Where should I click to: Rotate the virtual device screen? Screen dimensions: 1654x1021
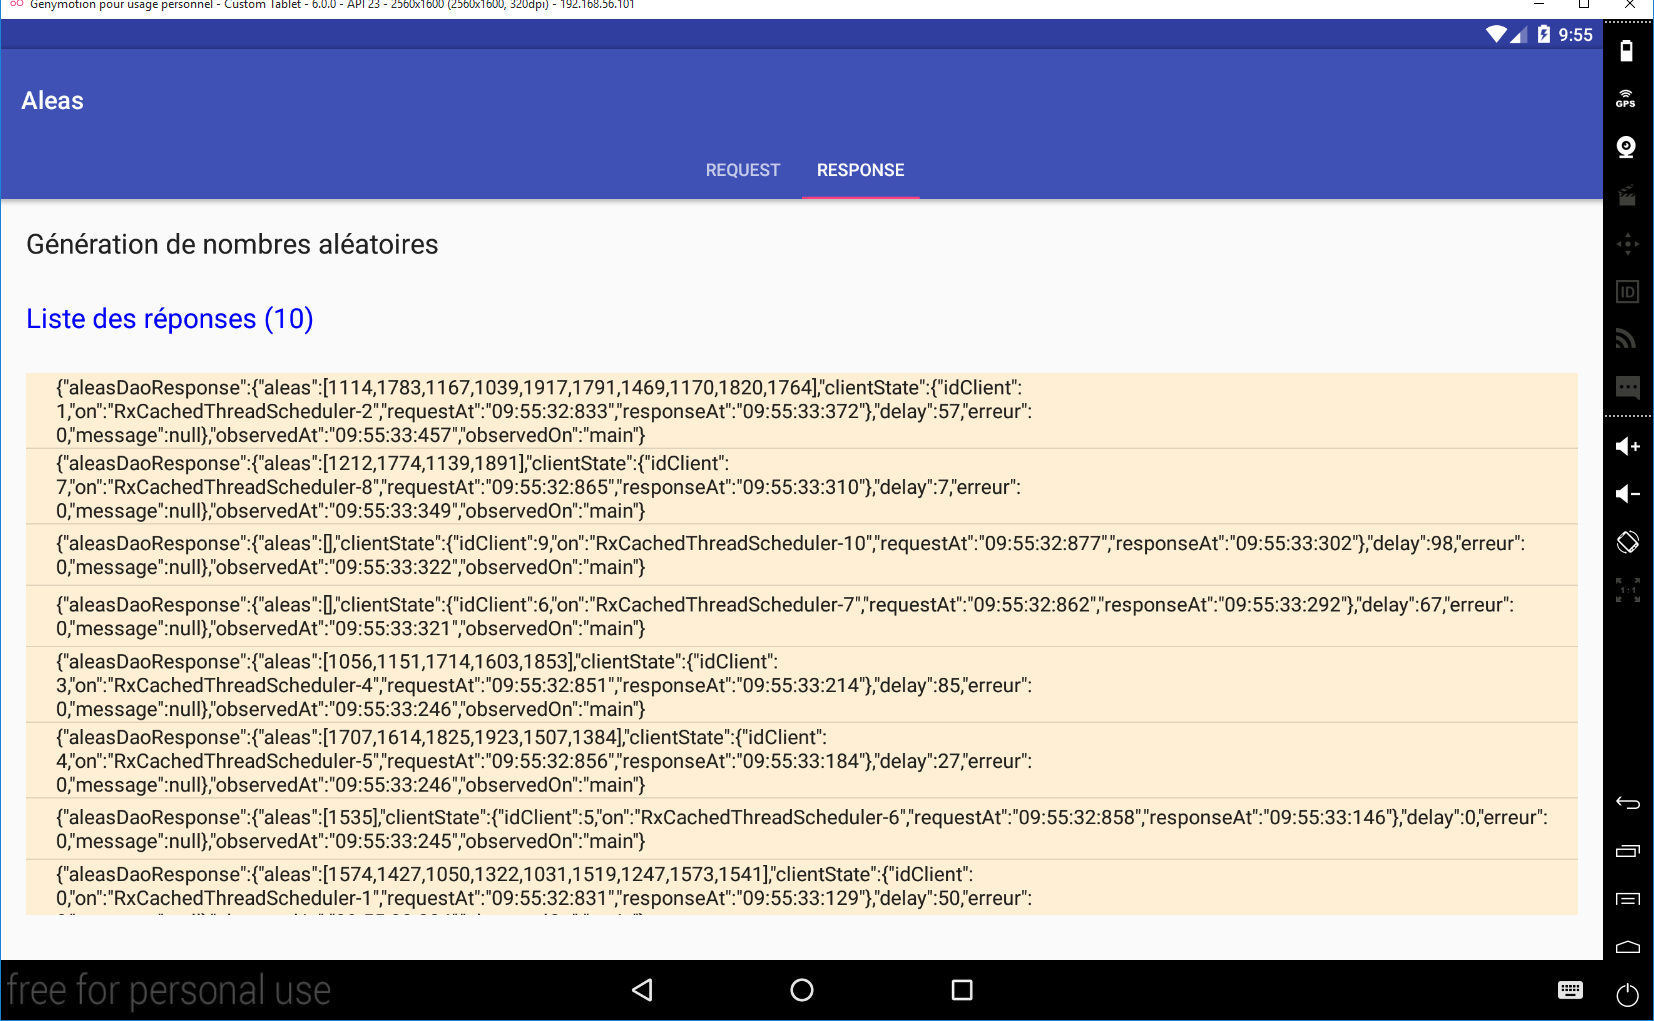(1627, 542)
